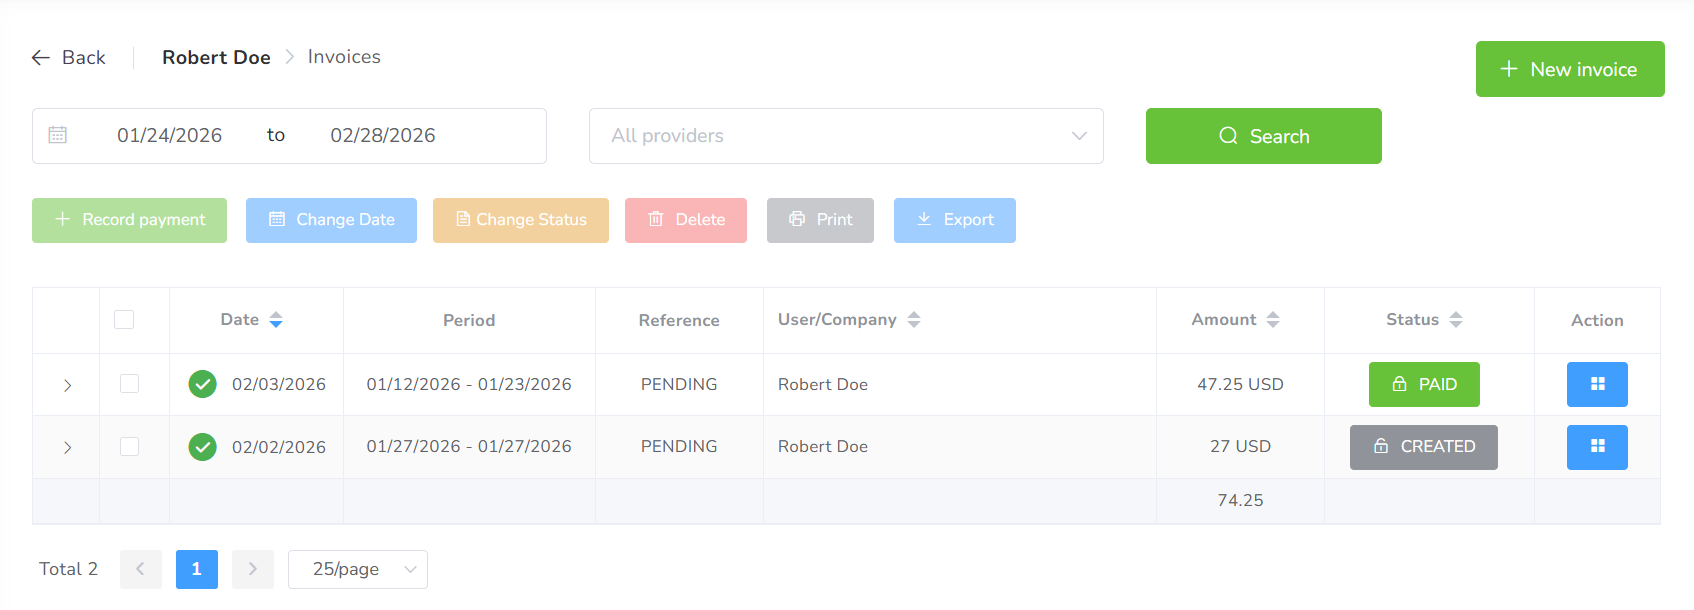Click the grid action icon for CREATED invoice
Image resolution: width=1694 pixels, height=610 pixels.
point(1596,447)
